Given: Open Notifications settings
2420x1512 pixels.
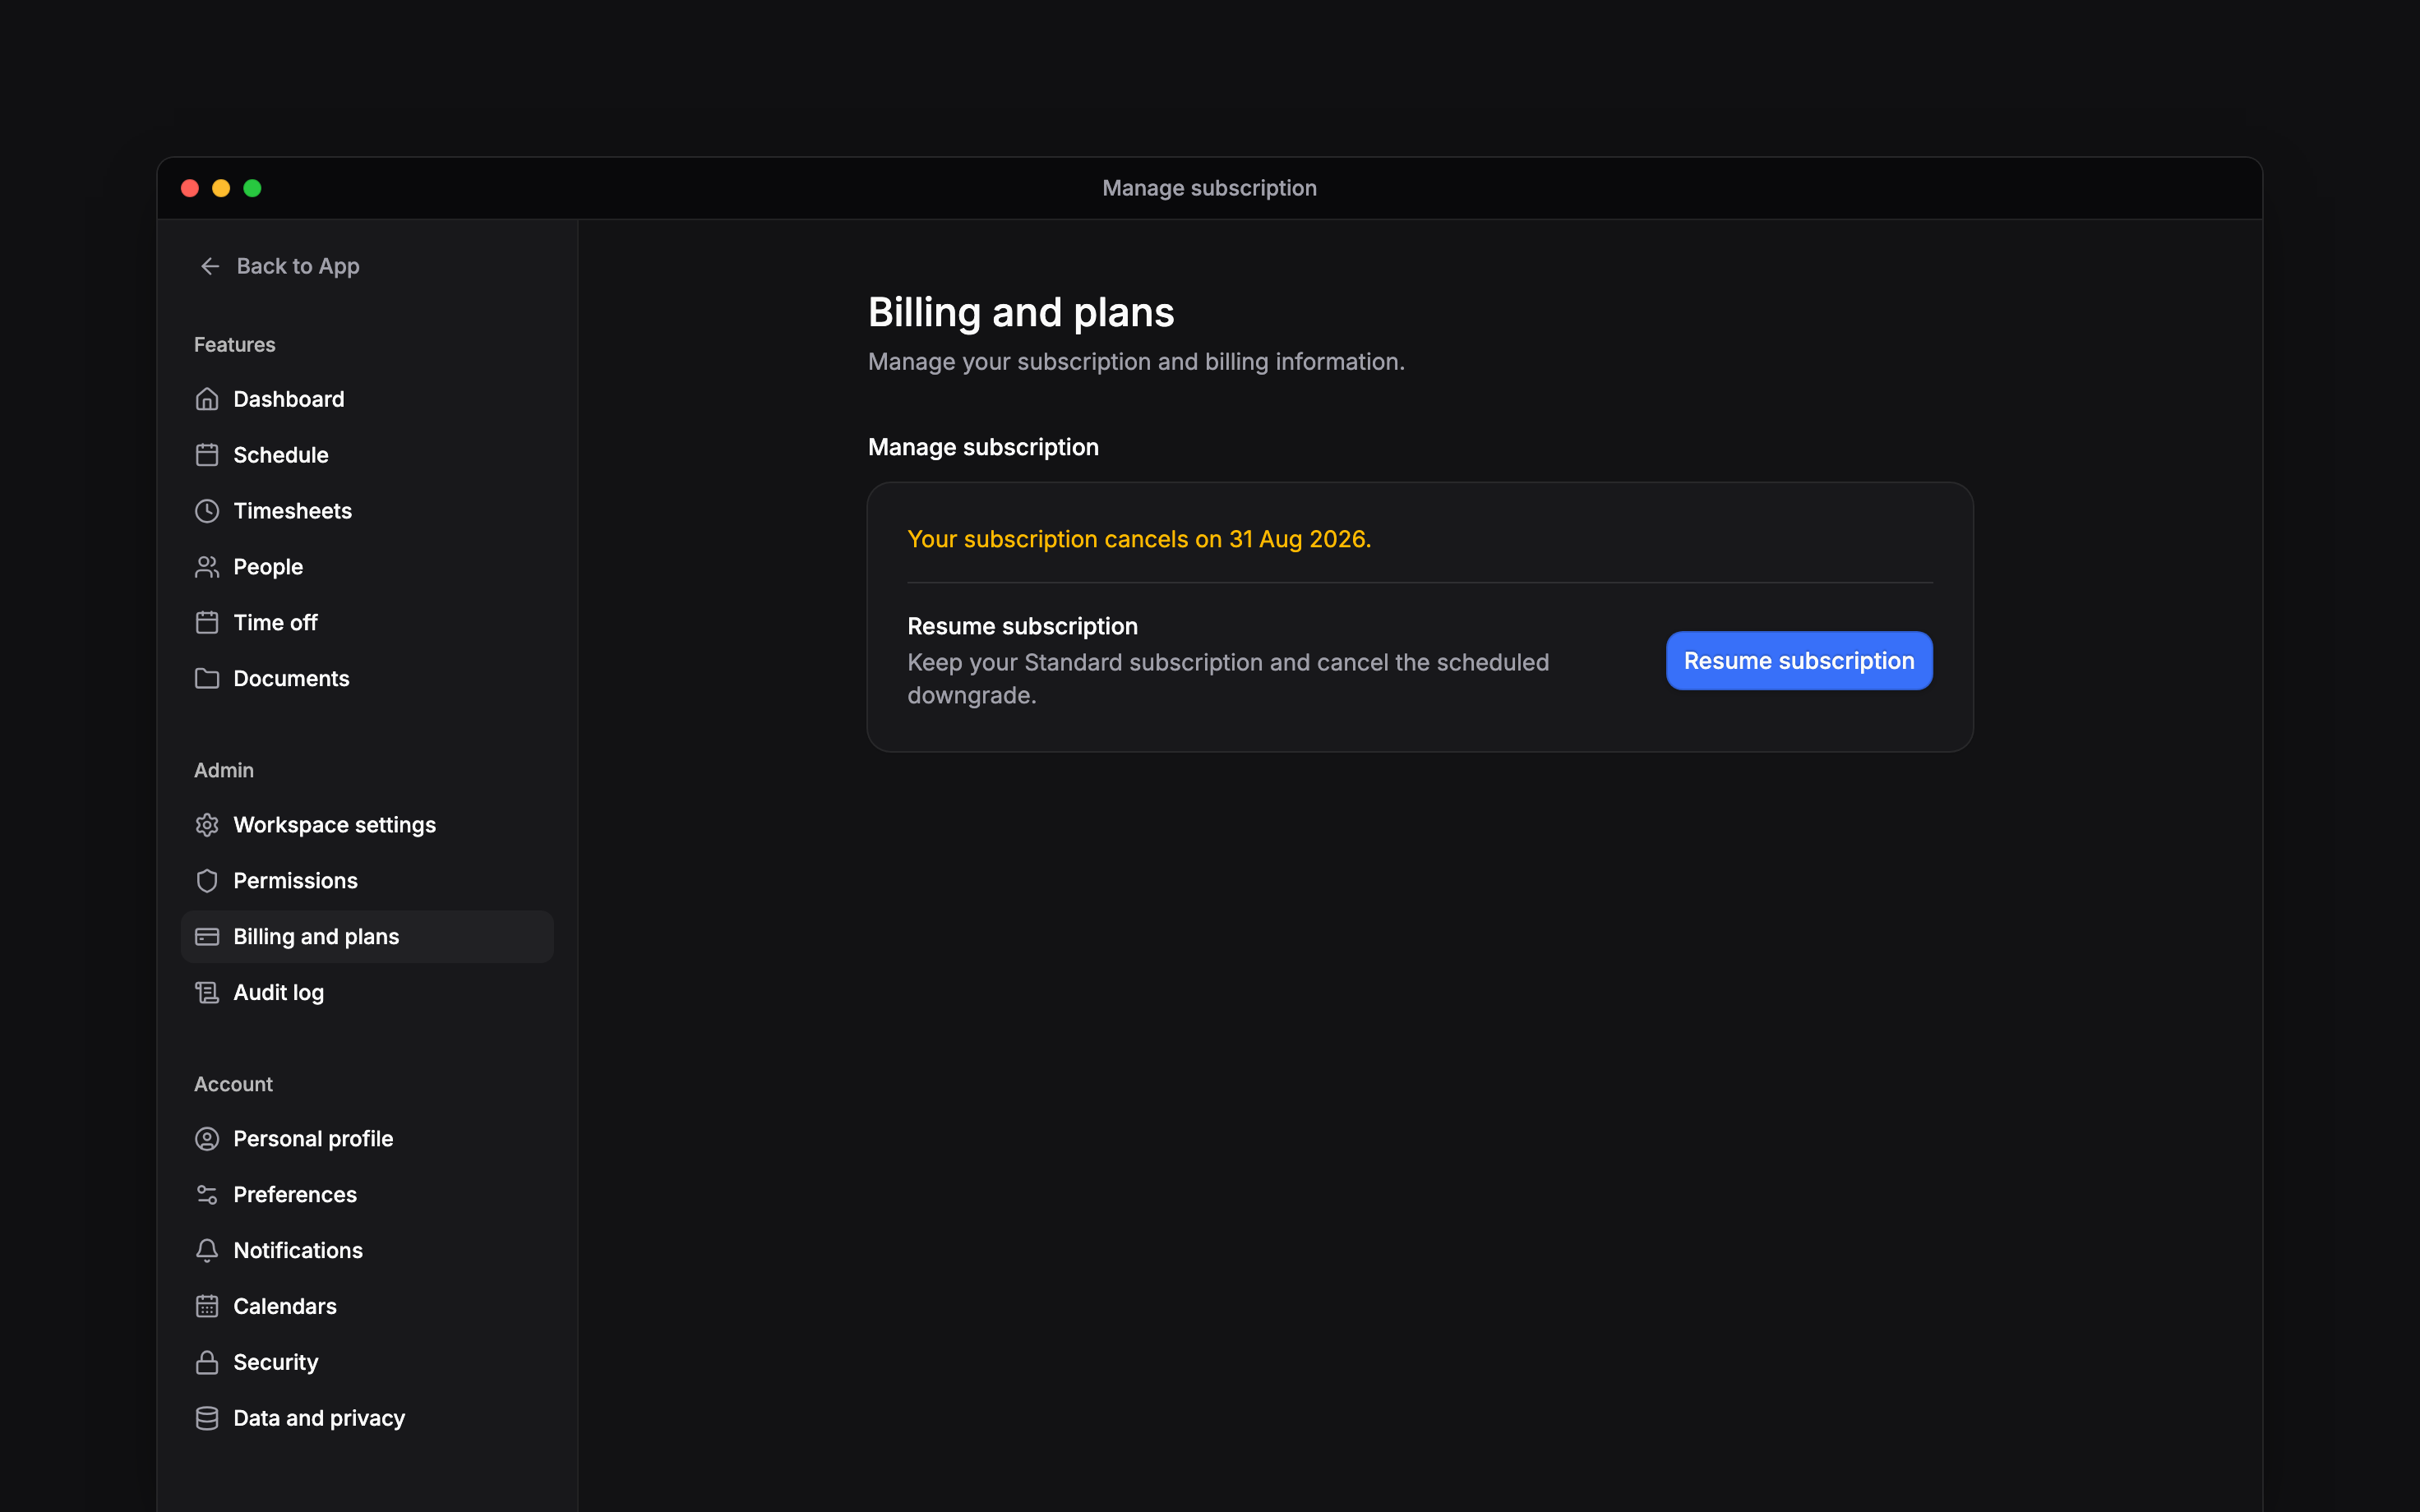Looking at the screenshot, I should pos(367,1251).
